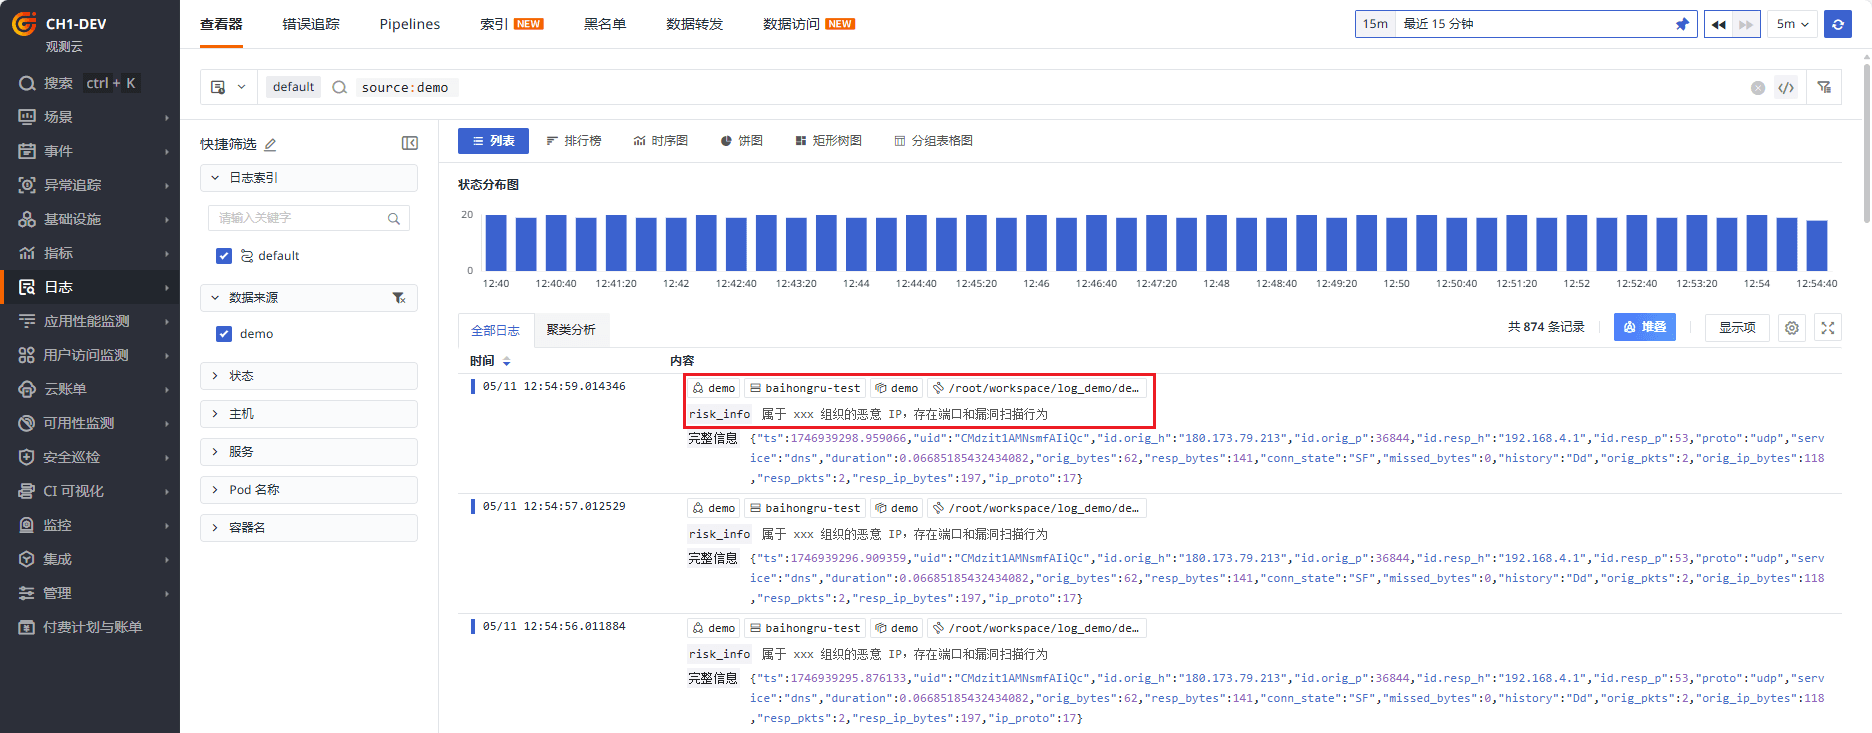Toggle fullscreen log list view
Screen dimensions: 1872x733
point(1828,328)
